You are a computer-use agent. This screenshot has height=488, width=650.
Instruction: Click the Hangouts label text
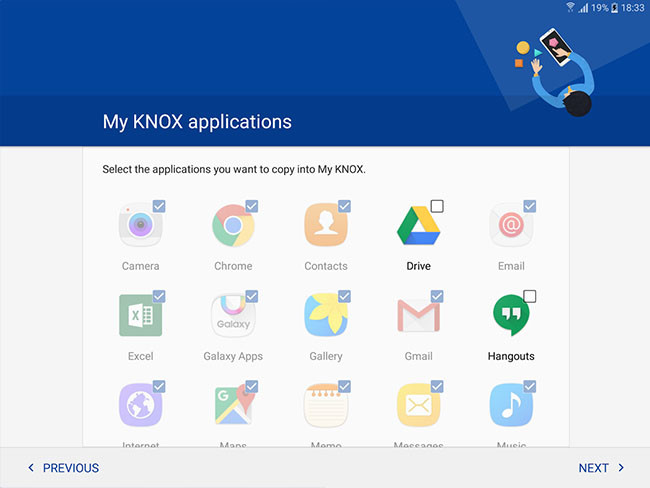(511, 356)
